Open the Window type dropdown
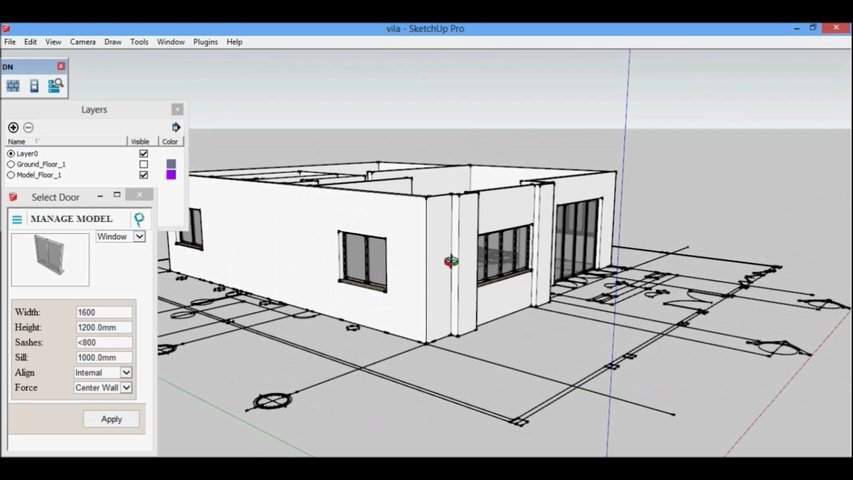The image size is (853, 480). click(139, 237)
